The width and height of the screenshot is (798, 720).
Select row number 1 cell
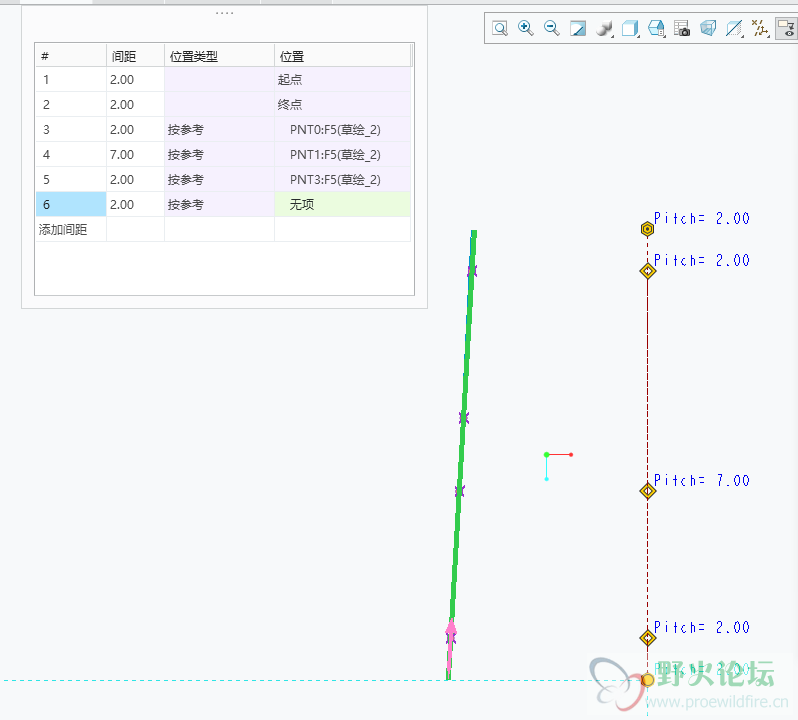(x=71, y=79)
